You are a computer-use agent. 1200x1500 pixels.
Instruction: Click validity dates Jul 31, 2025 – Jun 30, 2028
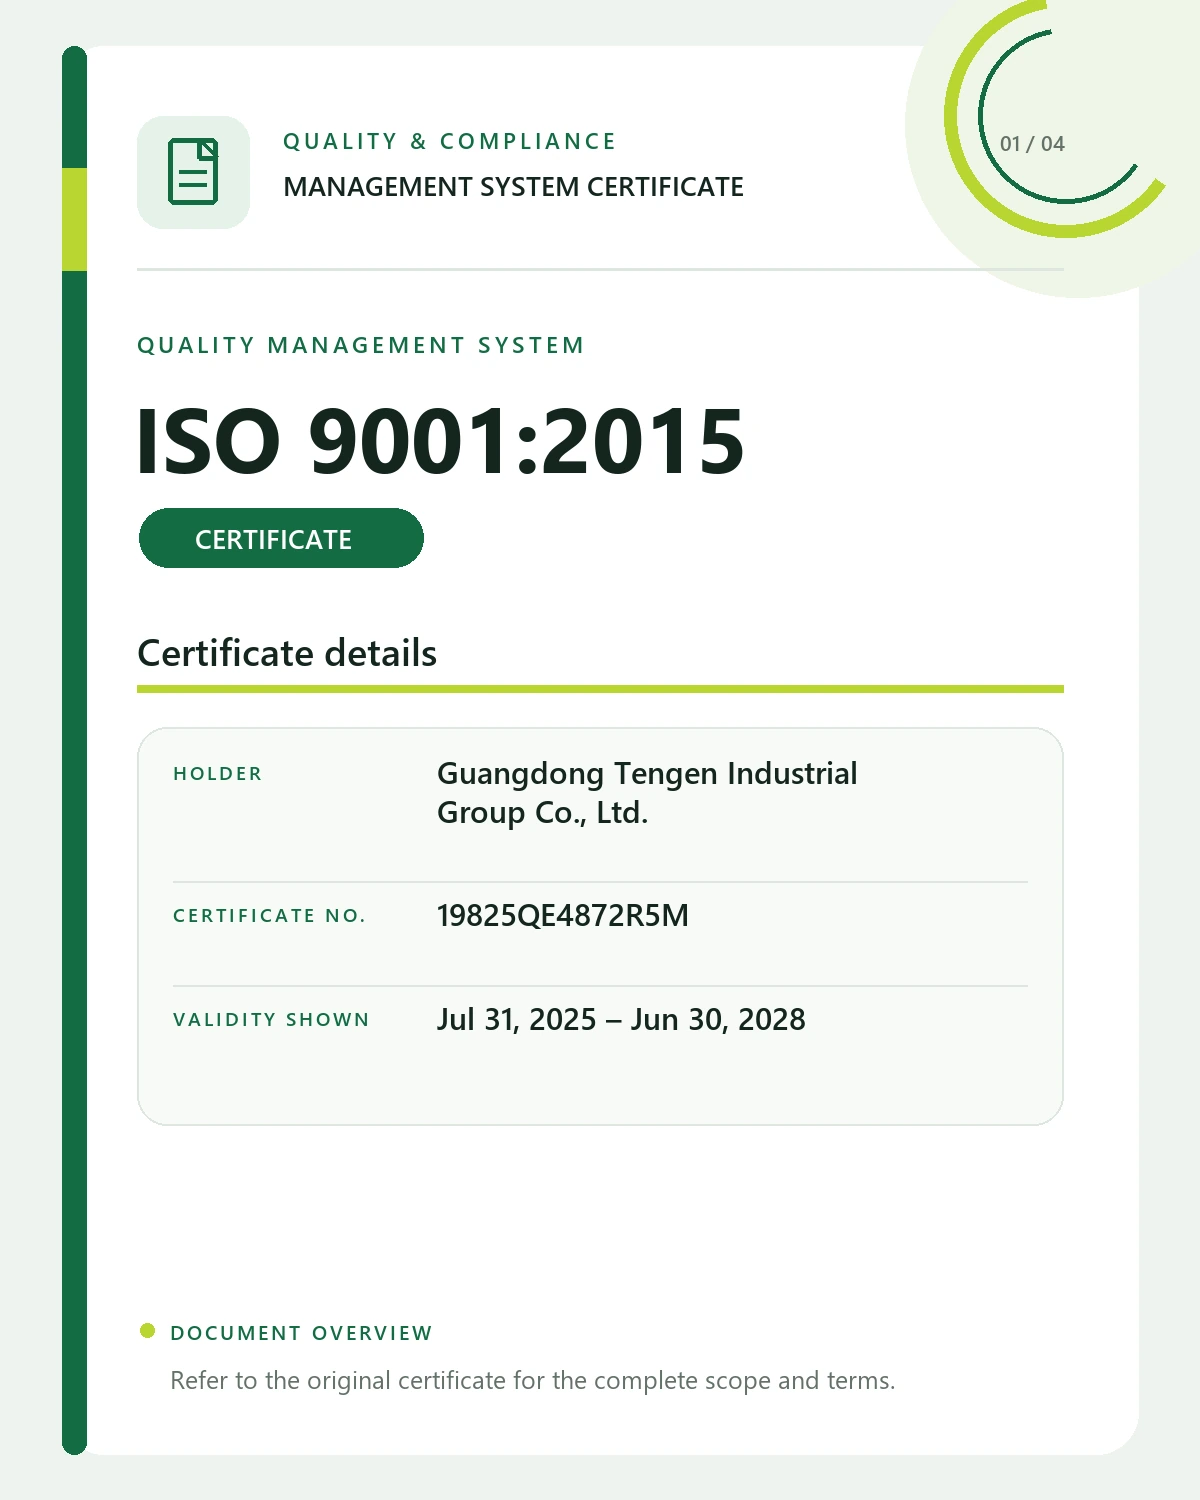(621, 1020)
